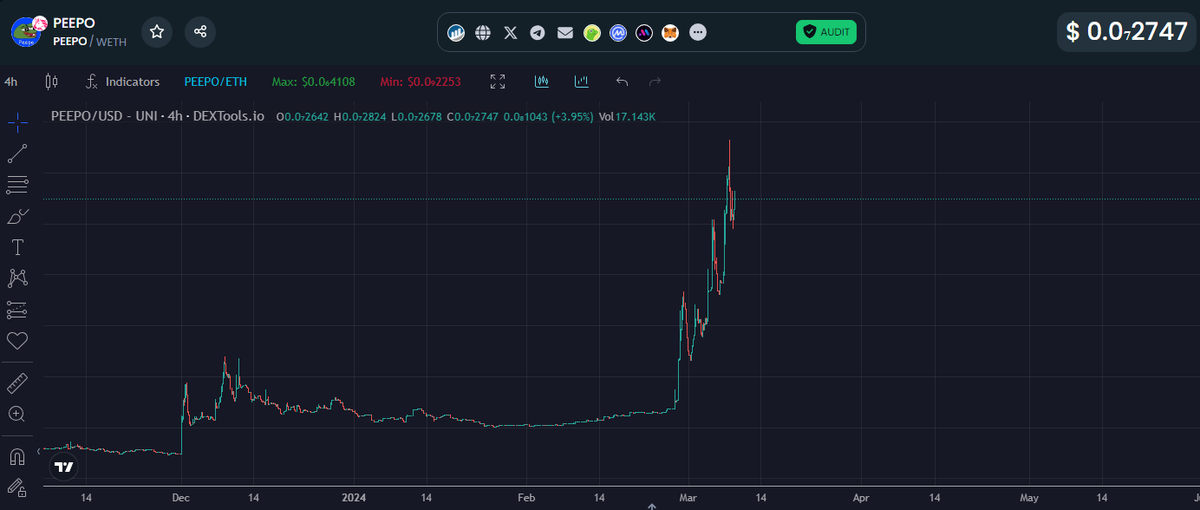Screen dimensions: 1200x510
Task: Select the zoom-in magnifier tool
Action: (17, 414)
